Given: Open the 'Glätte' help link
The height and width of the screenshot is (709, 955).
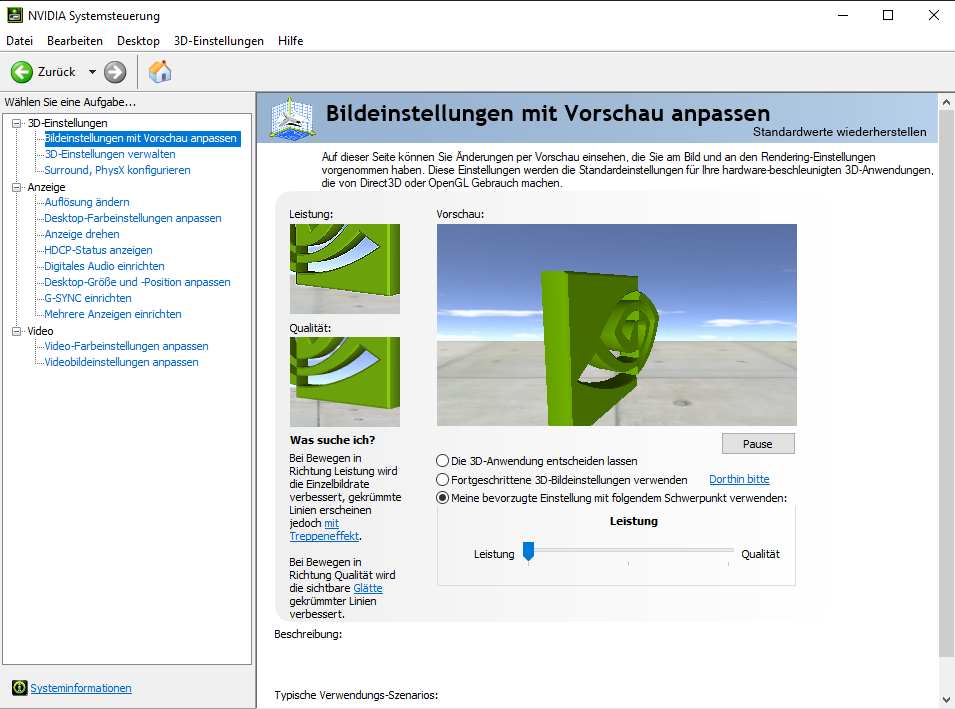Looking at the screenshot, I should 368,588.
